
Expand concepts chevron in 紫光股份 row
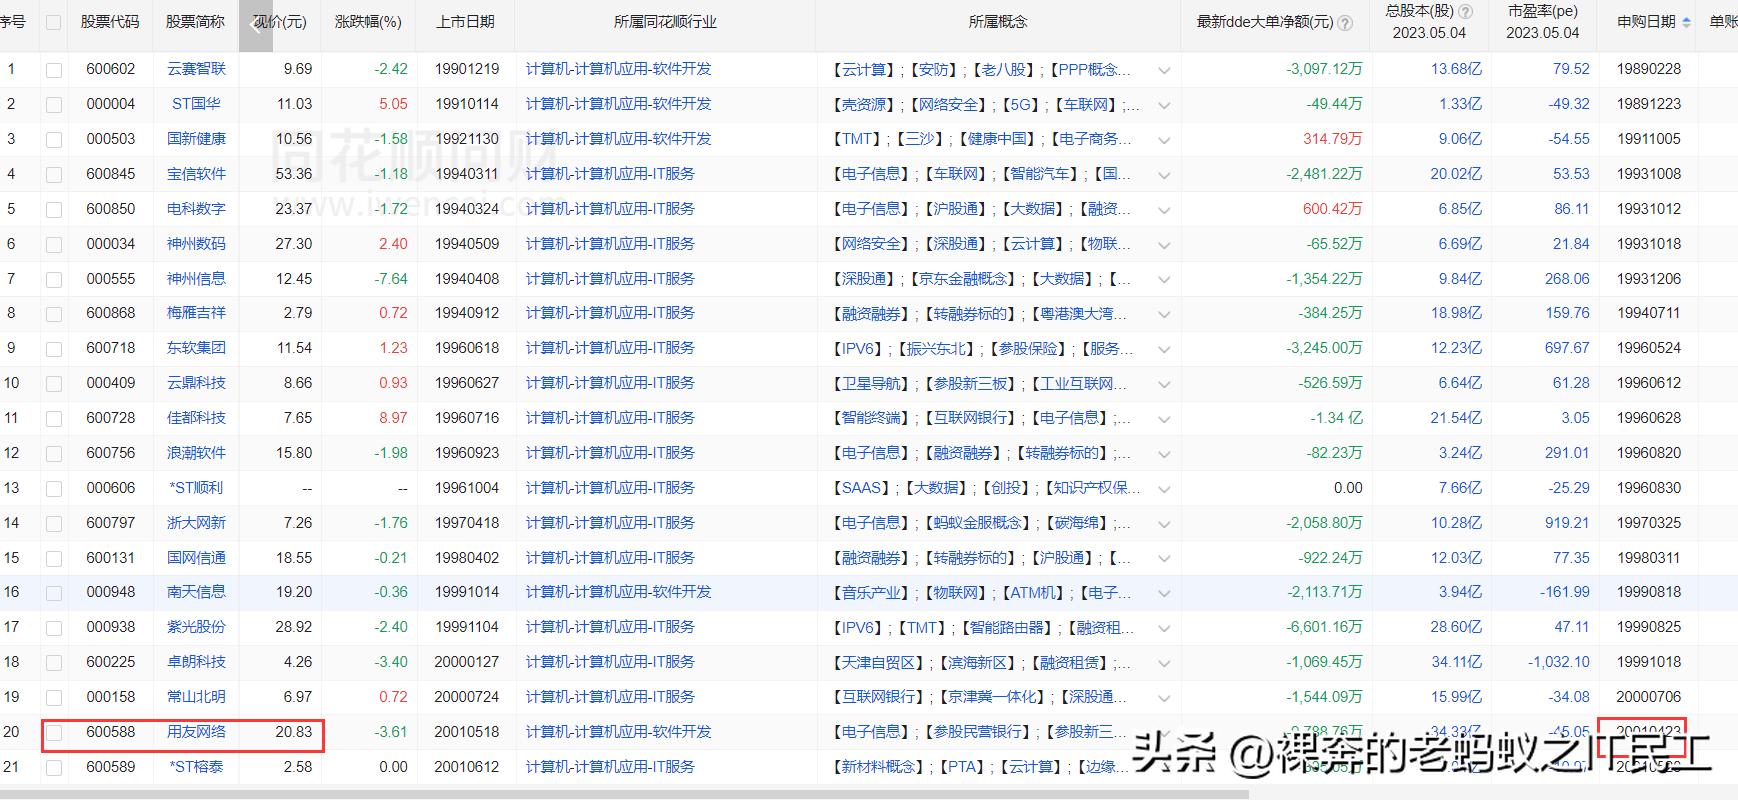coord(1164,628)
